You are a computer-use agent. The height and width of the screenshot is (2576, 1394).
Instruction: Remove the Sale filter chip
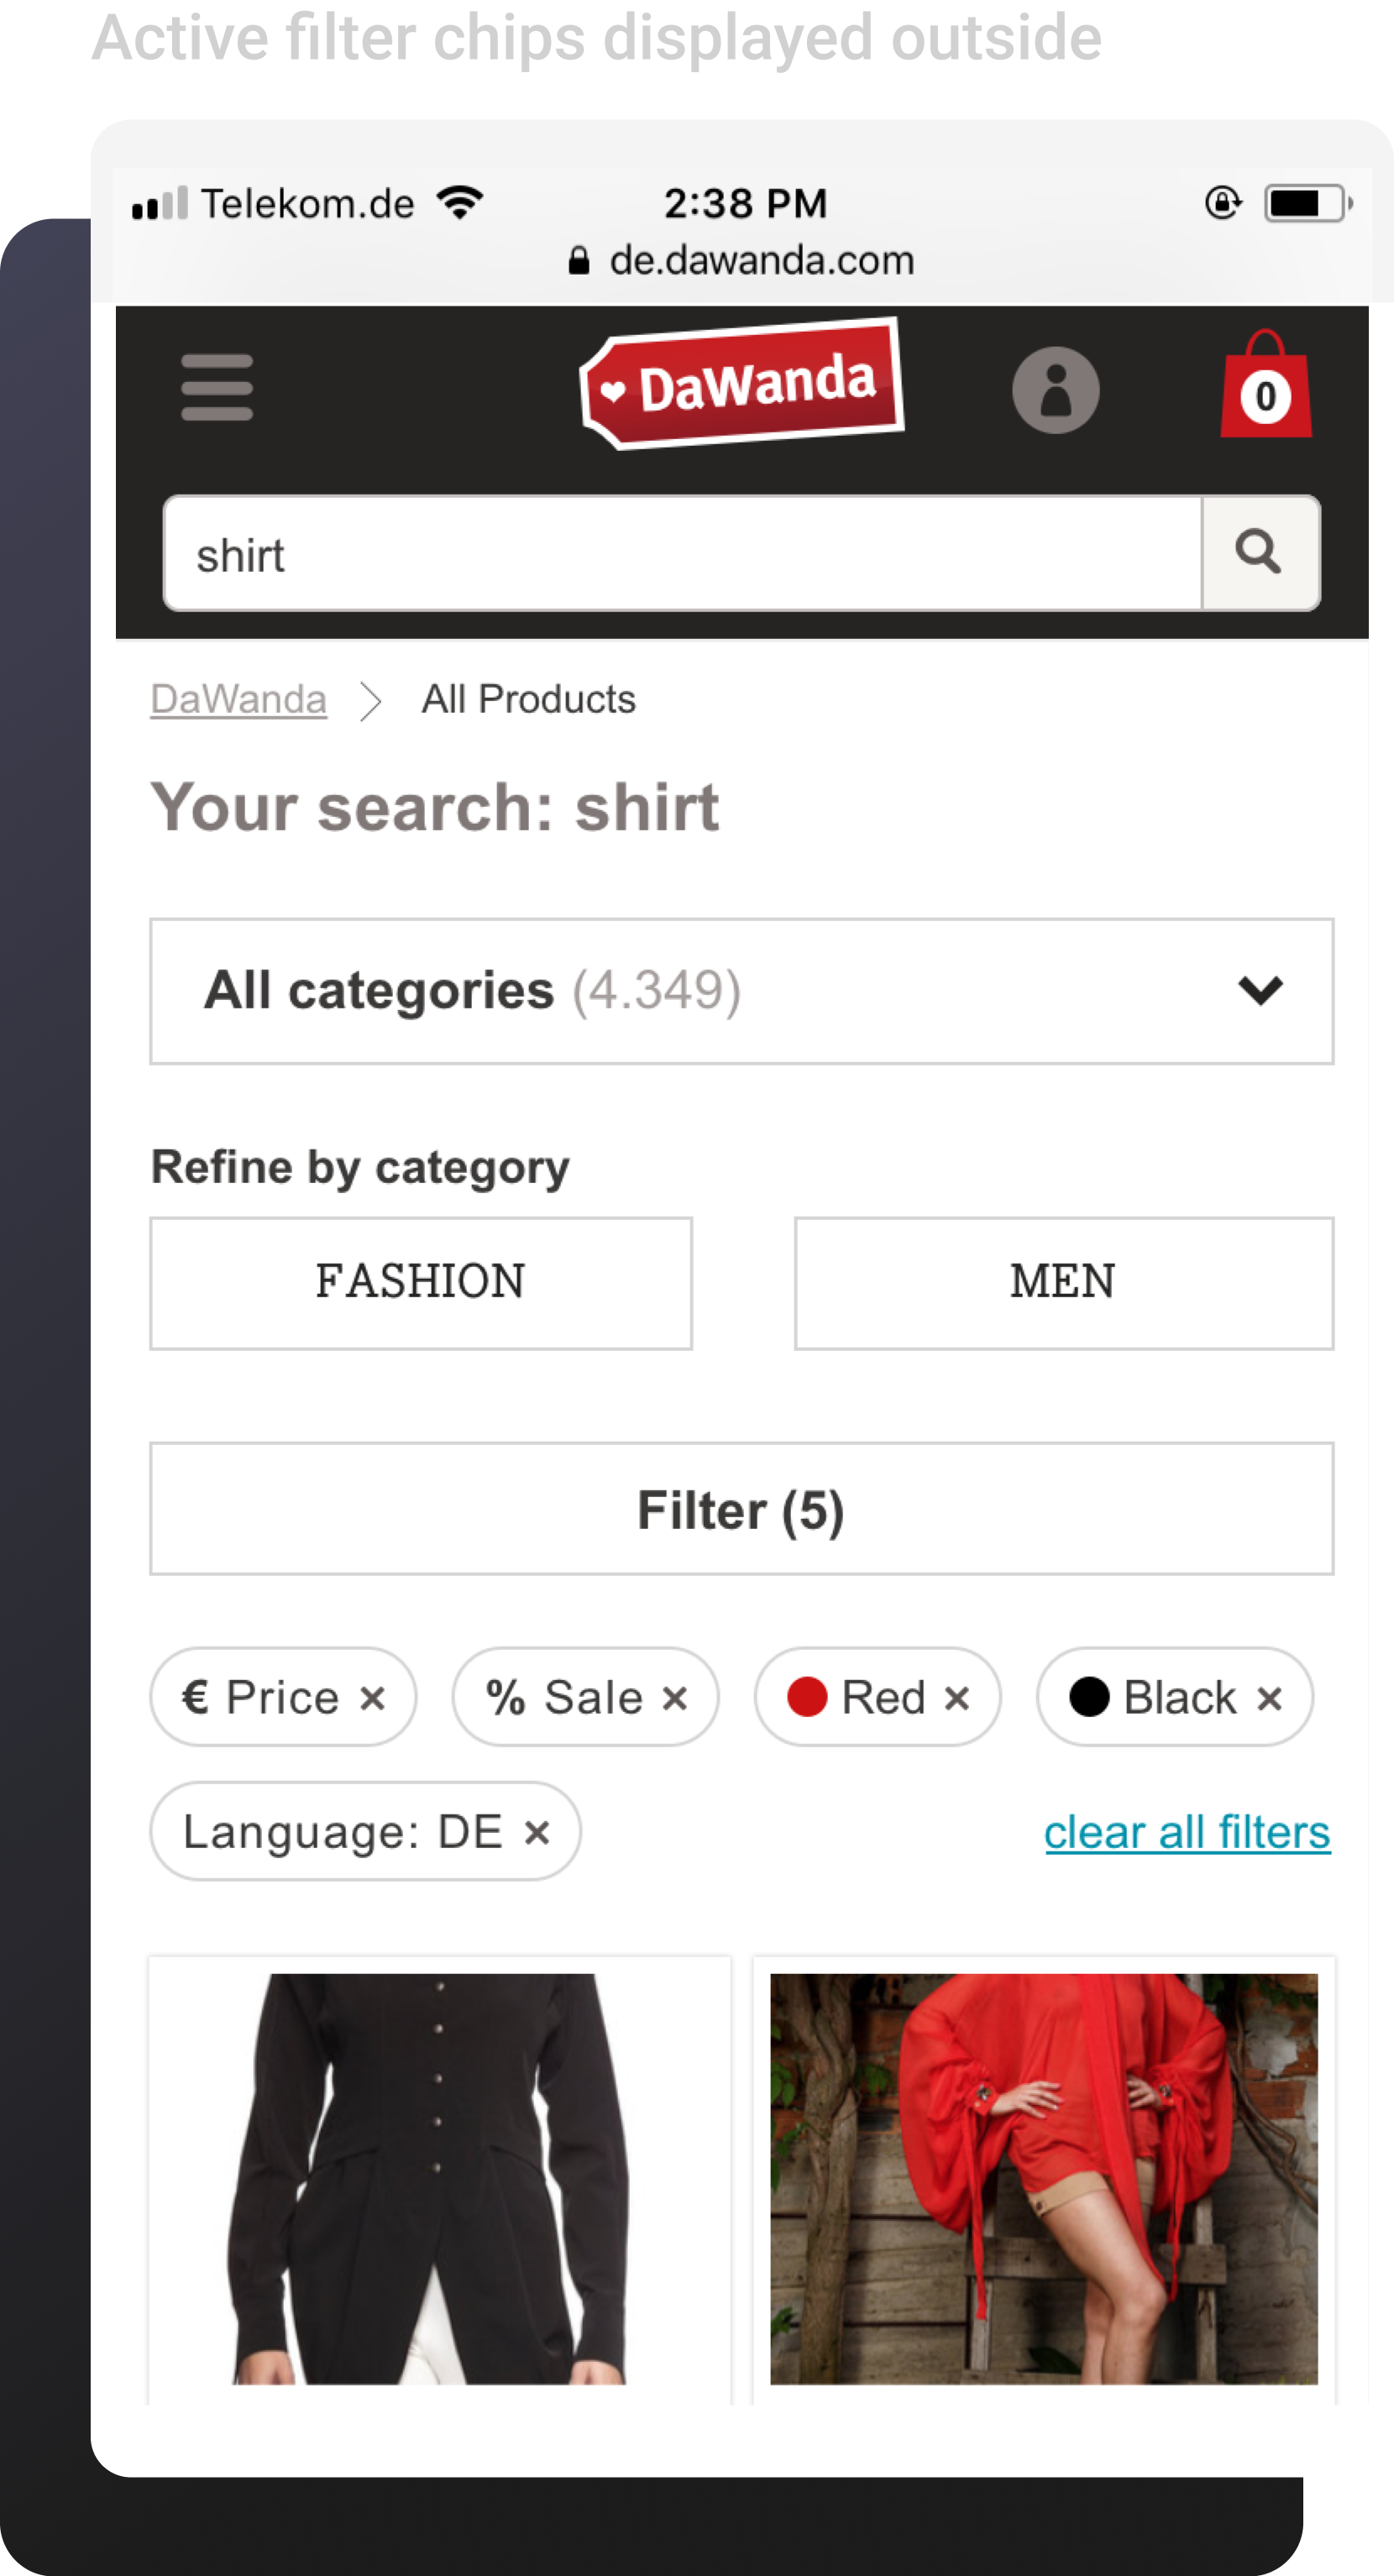[675, 1697]
